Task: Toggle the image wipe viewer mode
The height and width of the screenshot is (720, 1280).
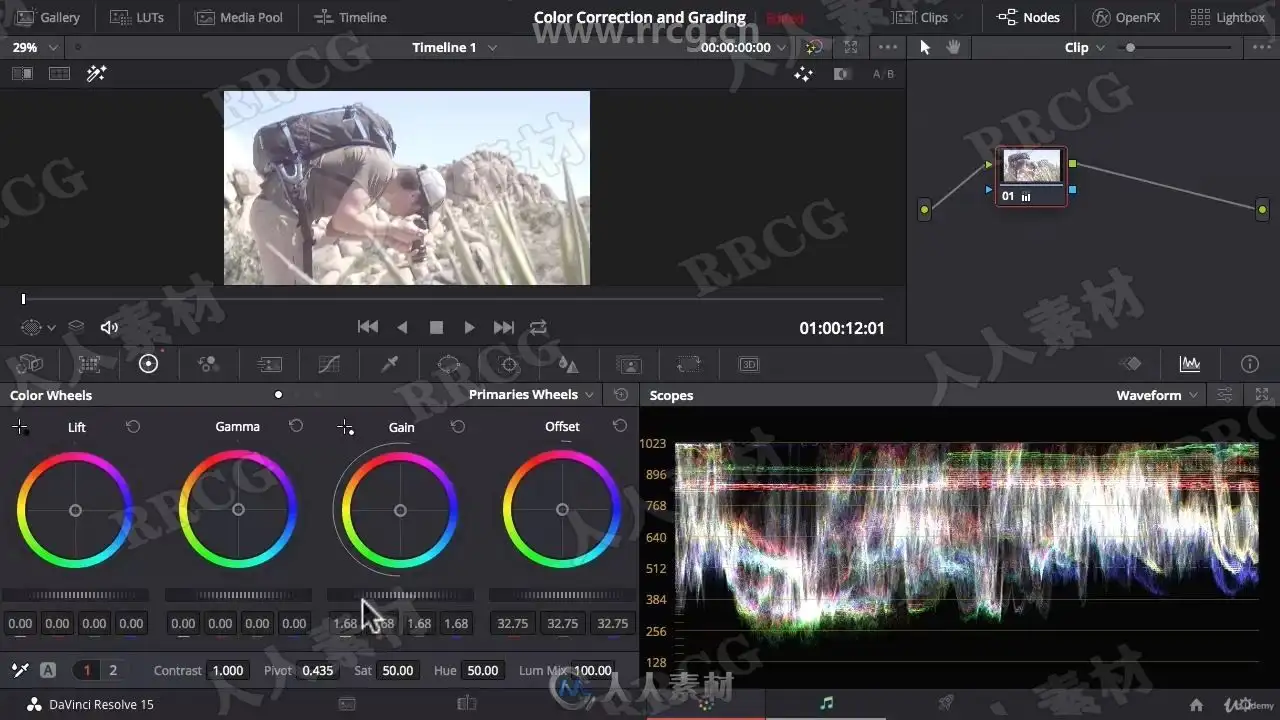Action: pyautogui.click(x=22, y=73)
